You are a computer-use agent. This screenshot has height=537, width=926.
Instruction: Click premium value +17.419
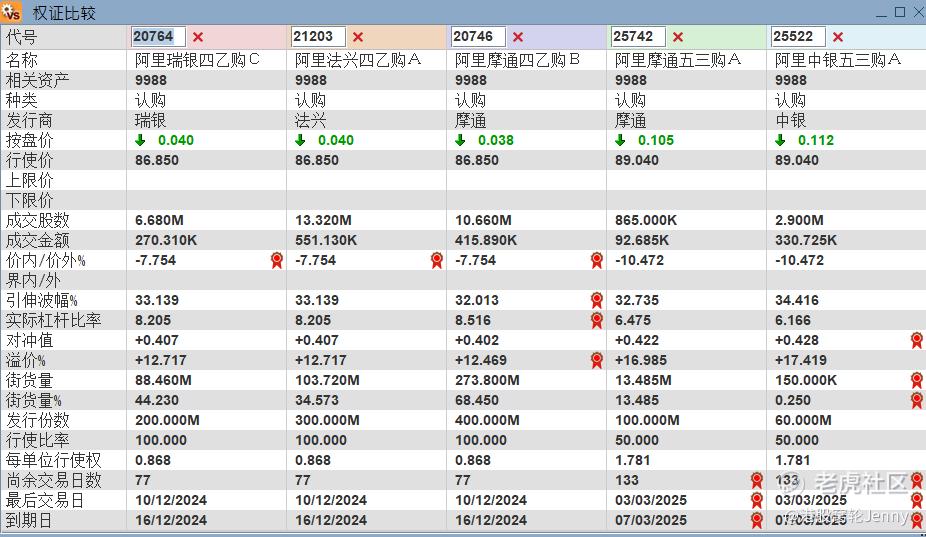[x=801, y=360]
